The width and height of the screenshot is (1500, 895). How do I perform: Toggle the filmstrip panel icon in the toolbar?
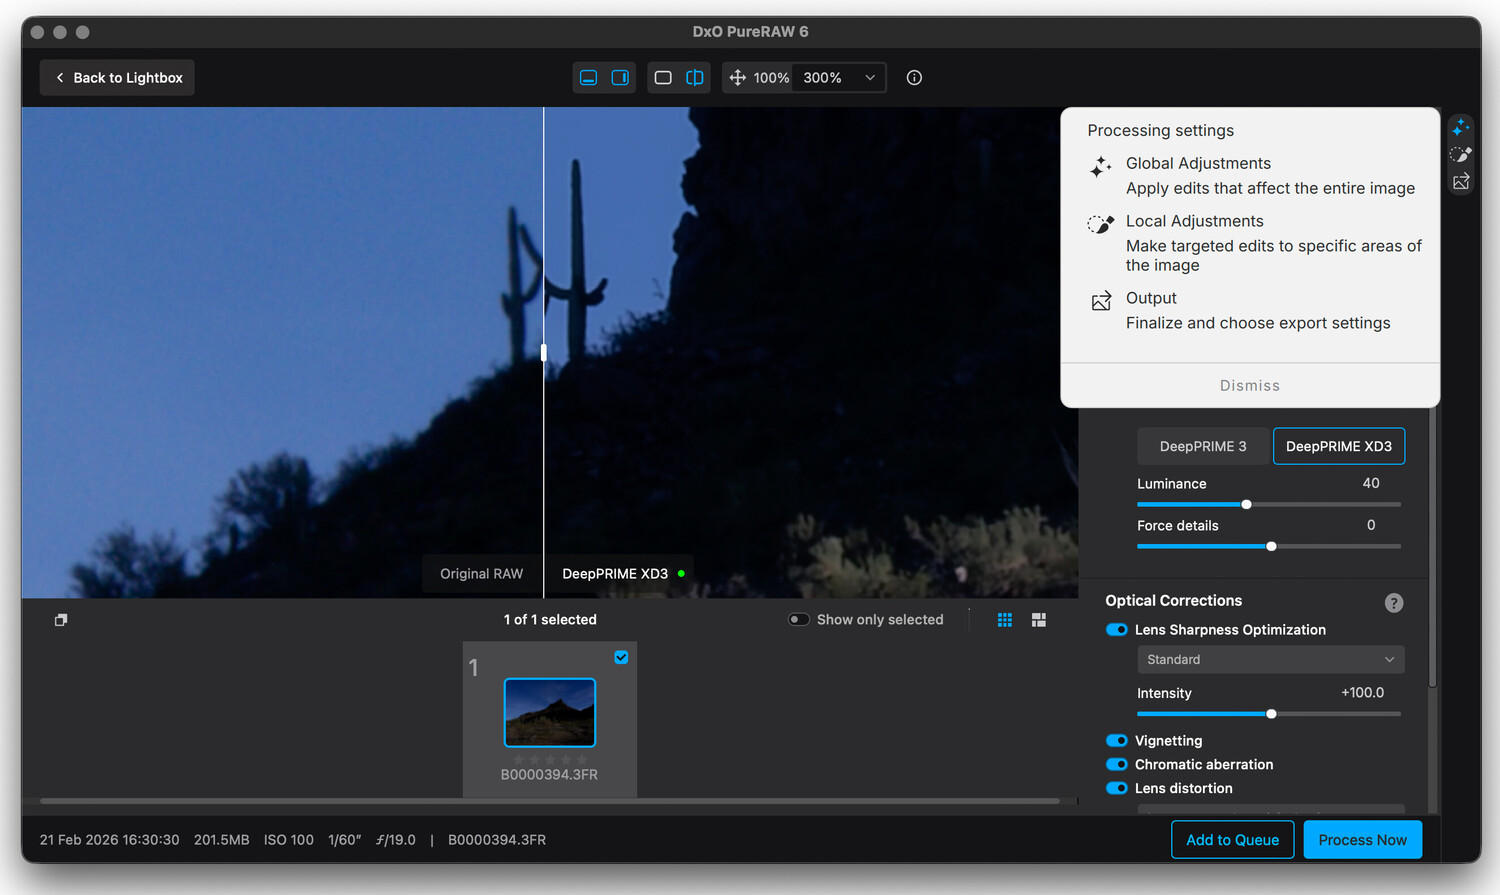[x=589, y=78]
